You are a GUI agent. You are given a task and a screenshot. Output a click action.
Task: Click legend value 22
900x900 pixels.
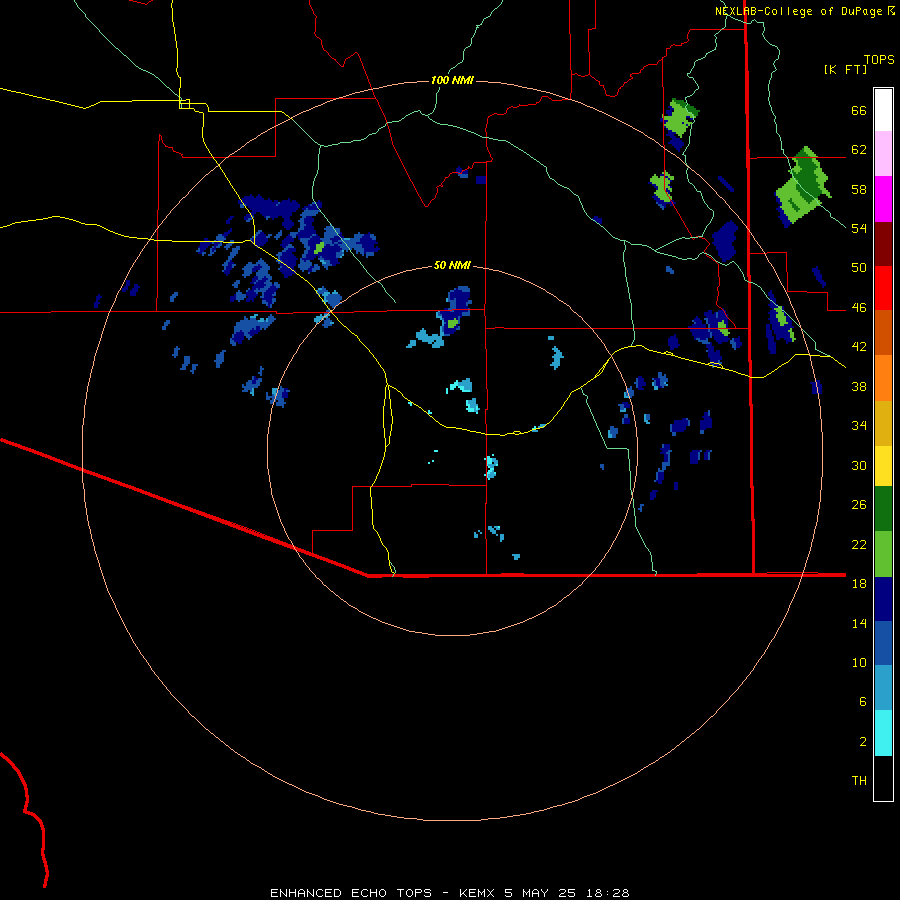point(859,544)
